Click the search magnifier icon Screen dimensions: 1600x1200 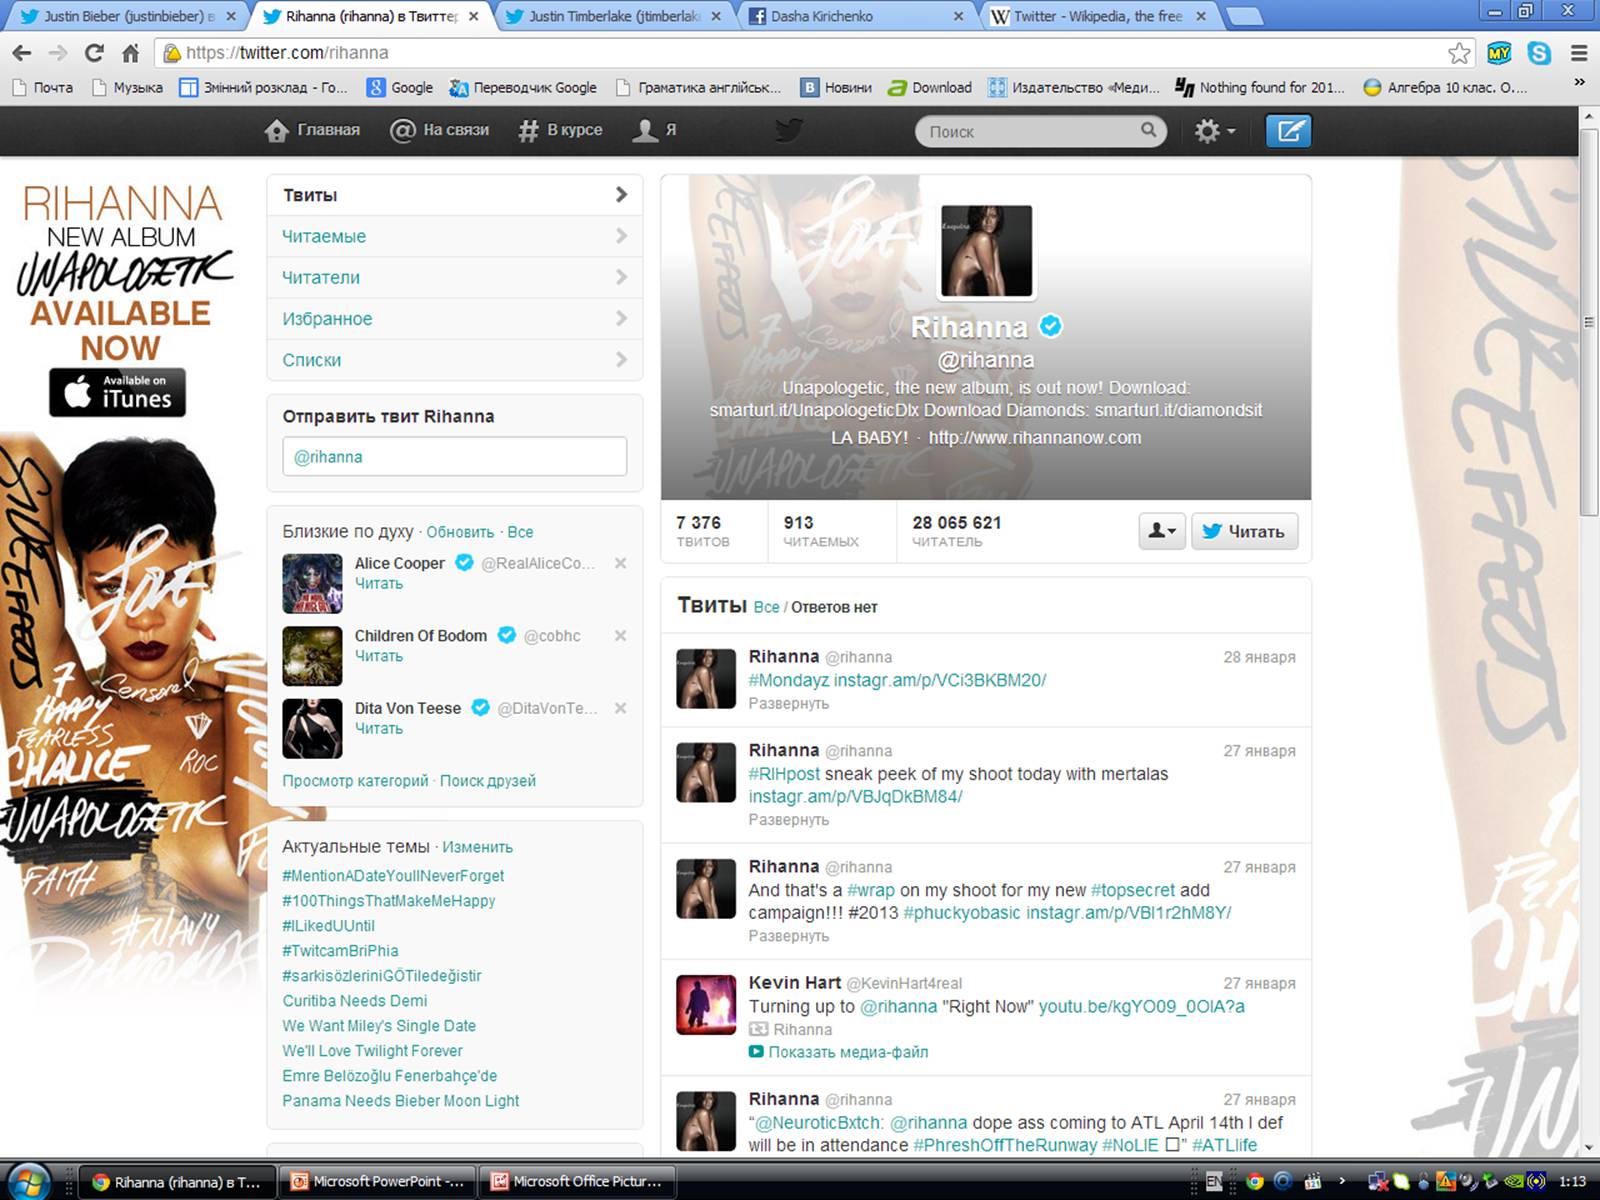[1148, 130]
